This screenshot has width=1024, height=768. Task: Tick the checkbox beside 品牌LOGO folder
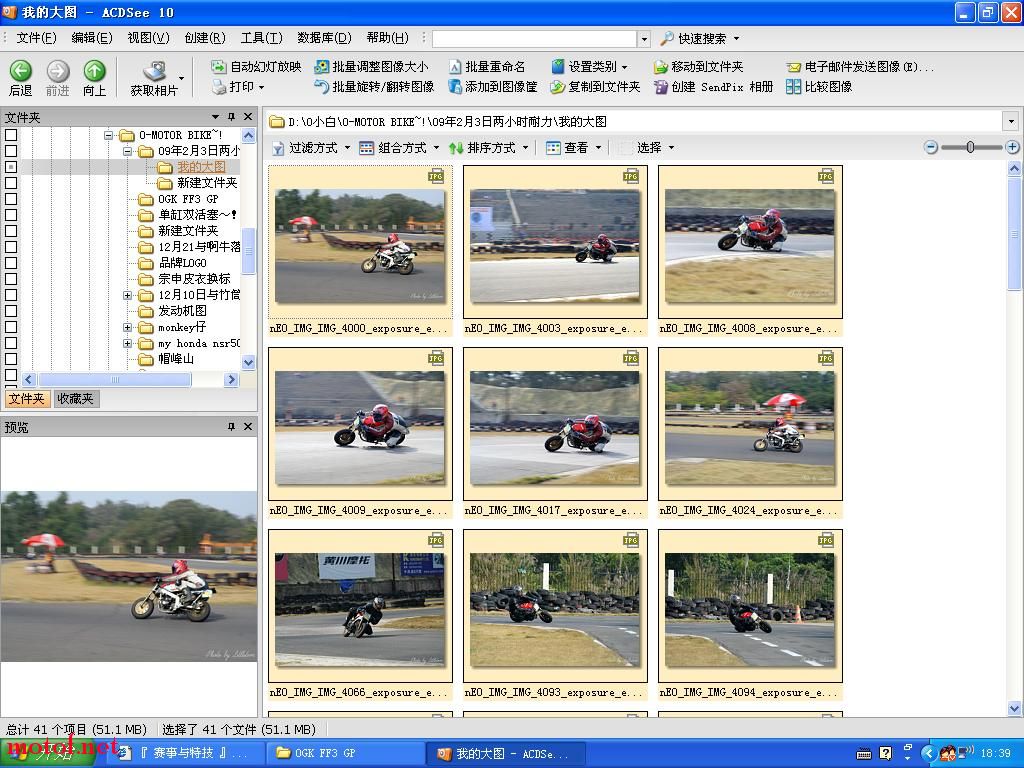pos(11,263)
